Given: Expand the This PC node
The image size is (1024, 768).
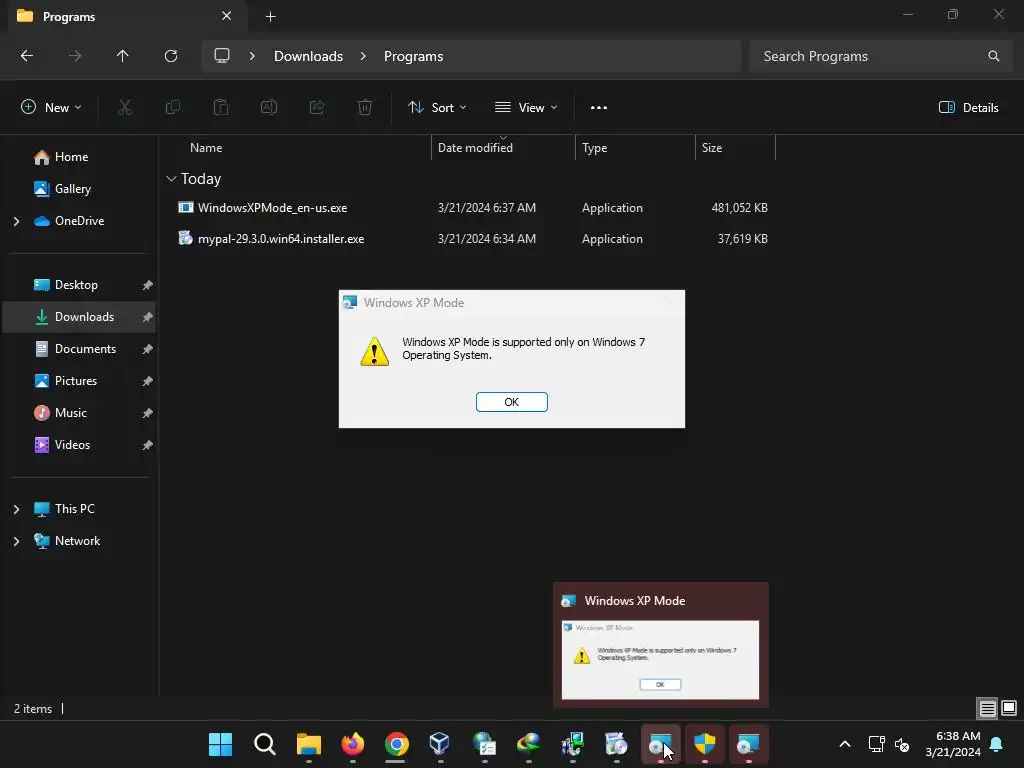Looking at the screenshot, I should click(x=16, y=509).
